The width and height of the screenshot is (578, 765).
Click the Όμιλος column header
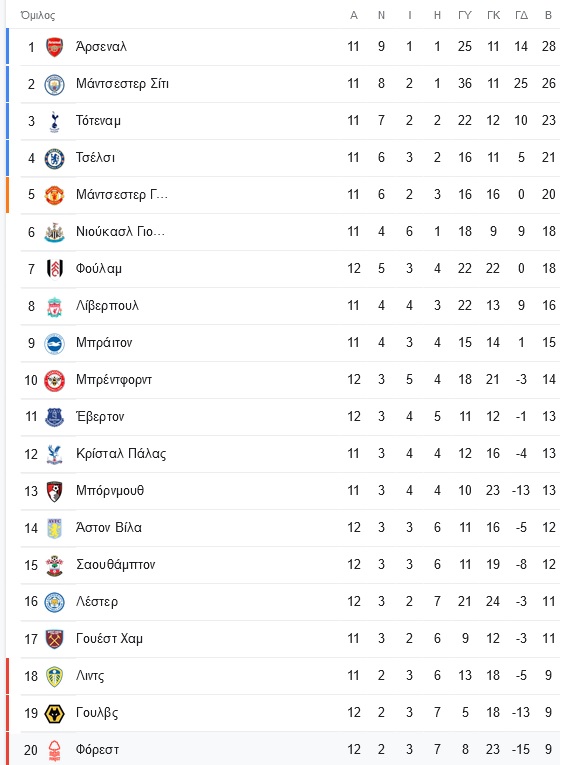tap(38, 16)
